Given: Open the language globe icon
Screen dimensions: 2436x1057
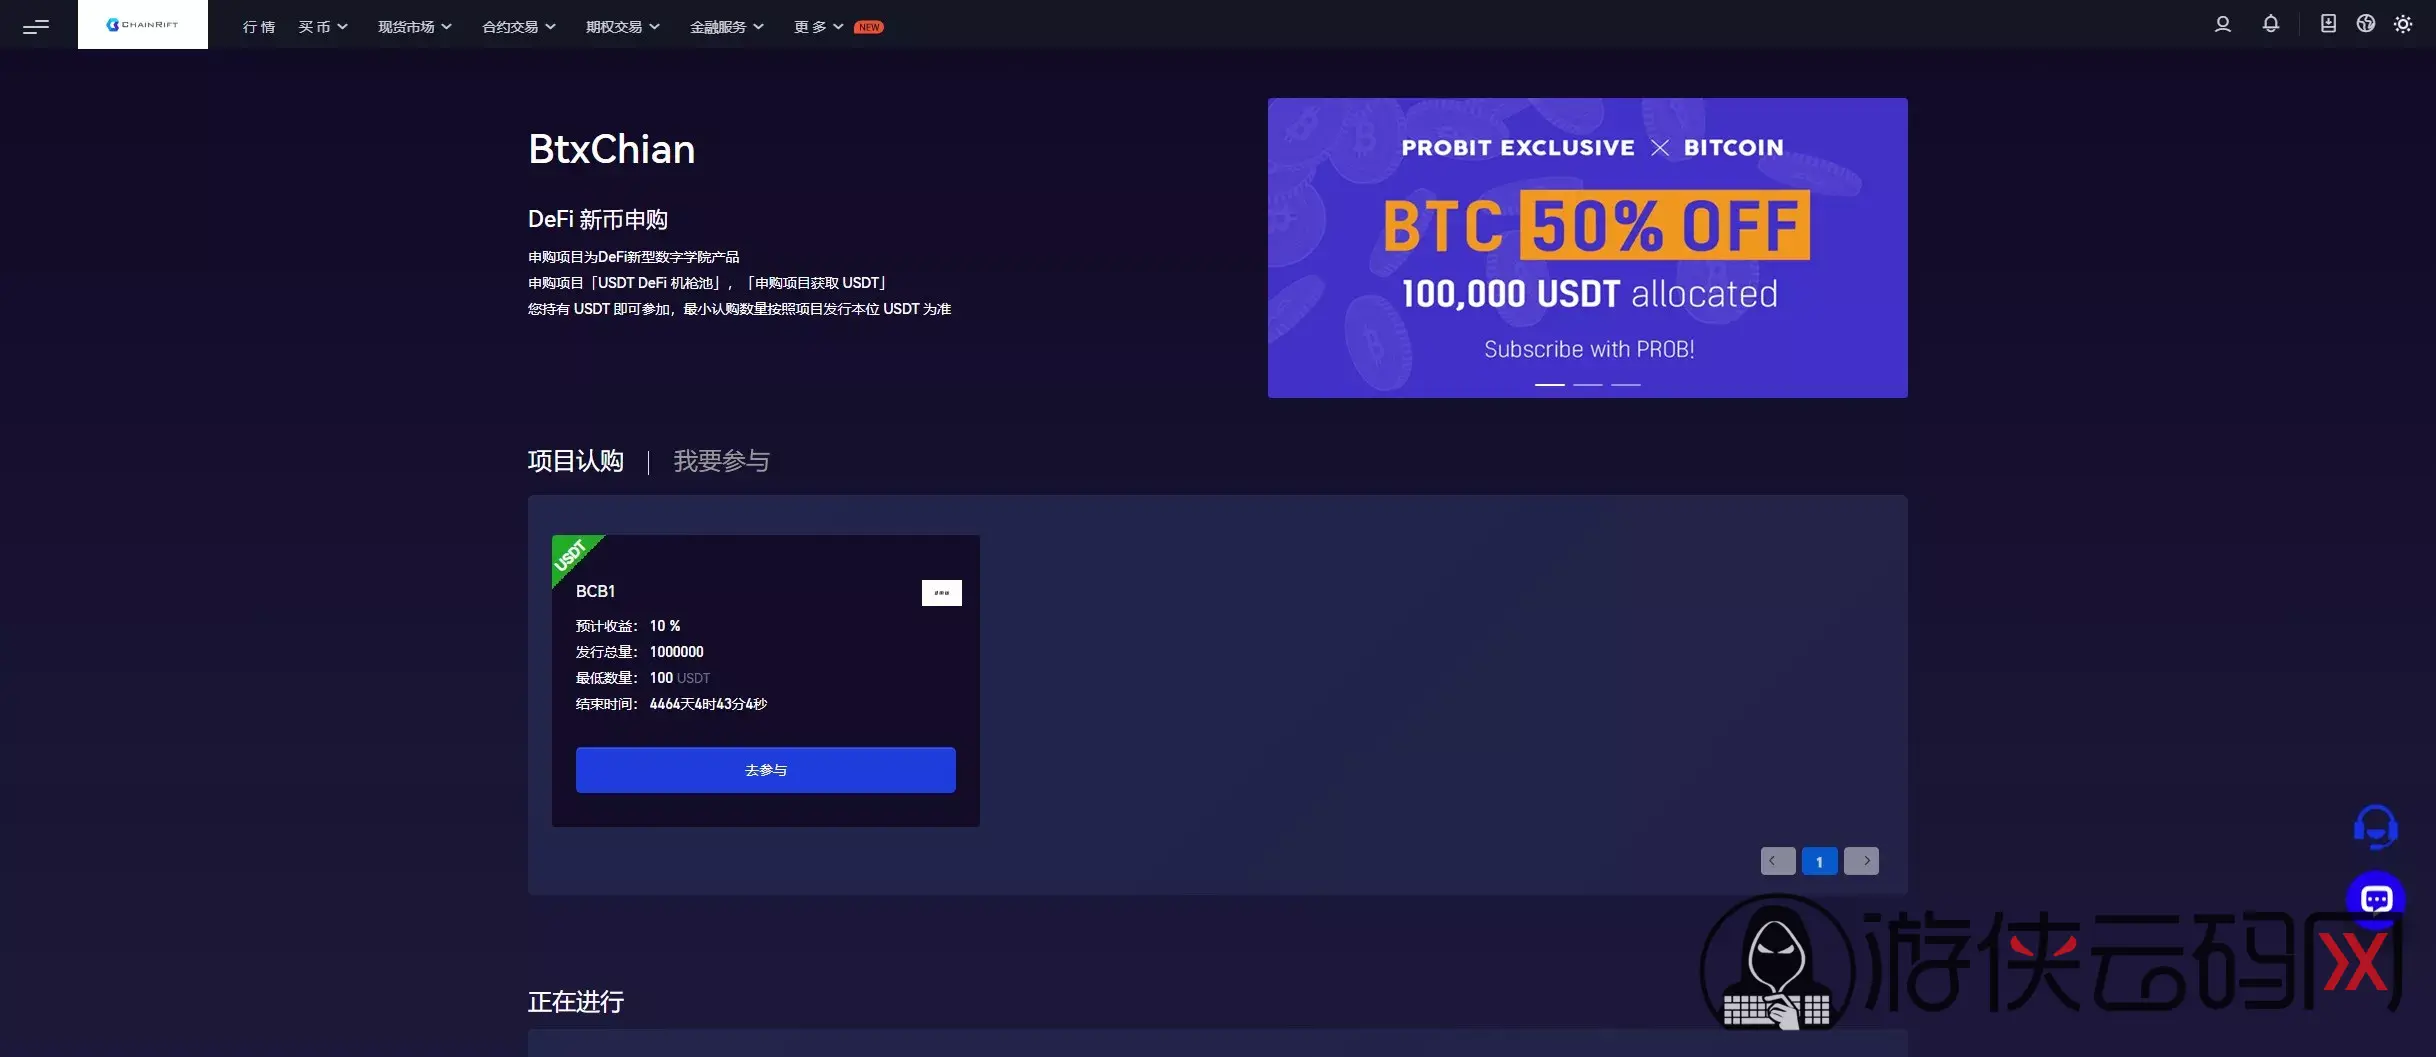Looking at the screenshot, I should pyautogui.click(x=2365, y=24).
